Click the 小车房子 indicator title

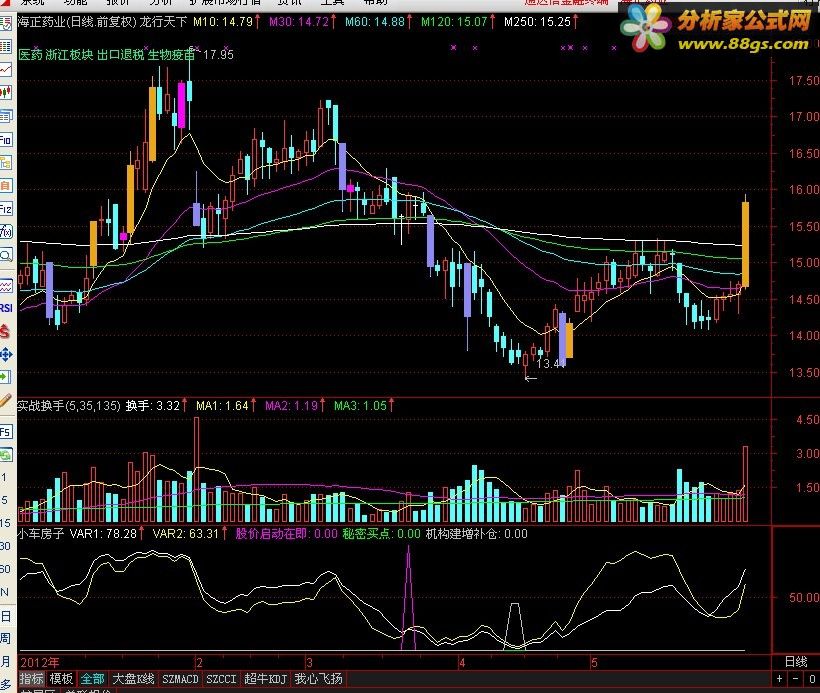click(x=41, y=533)
